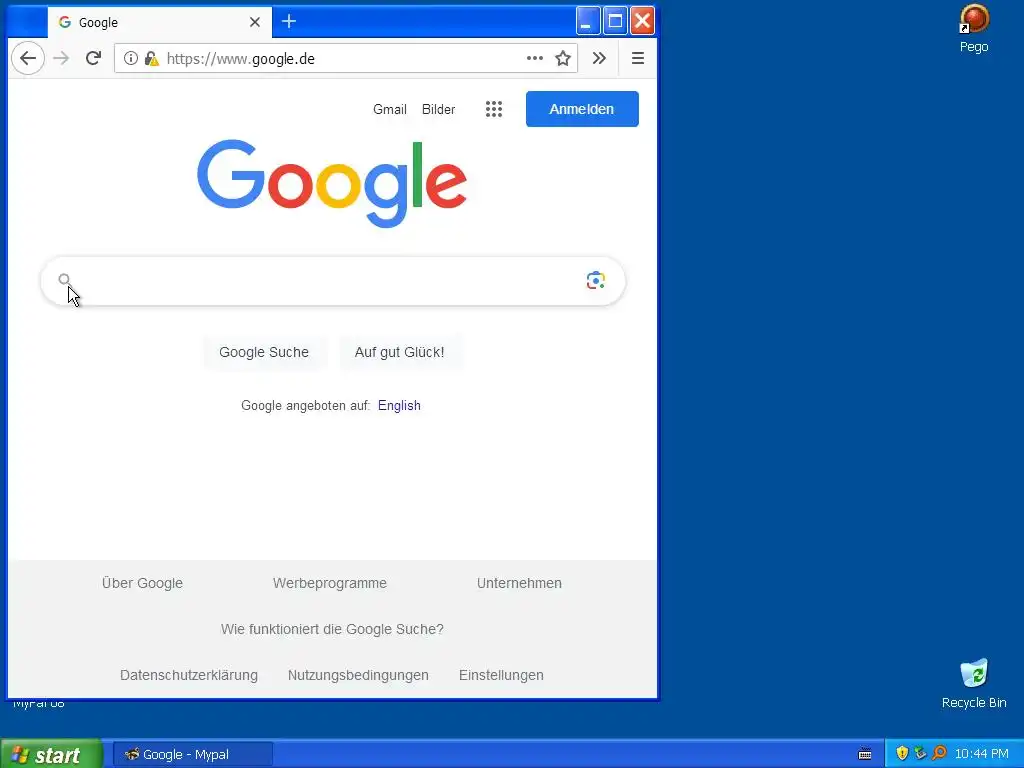Select the Recycle Bin desktop icon
Viewport: 1024px width, 768px height.
coord(974,683)
